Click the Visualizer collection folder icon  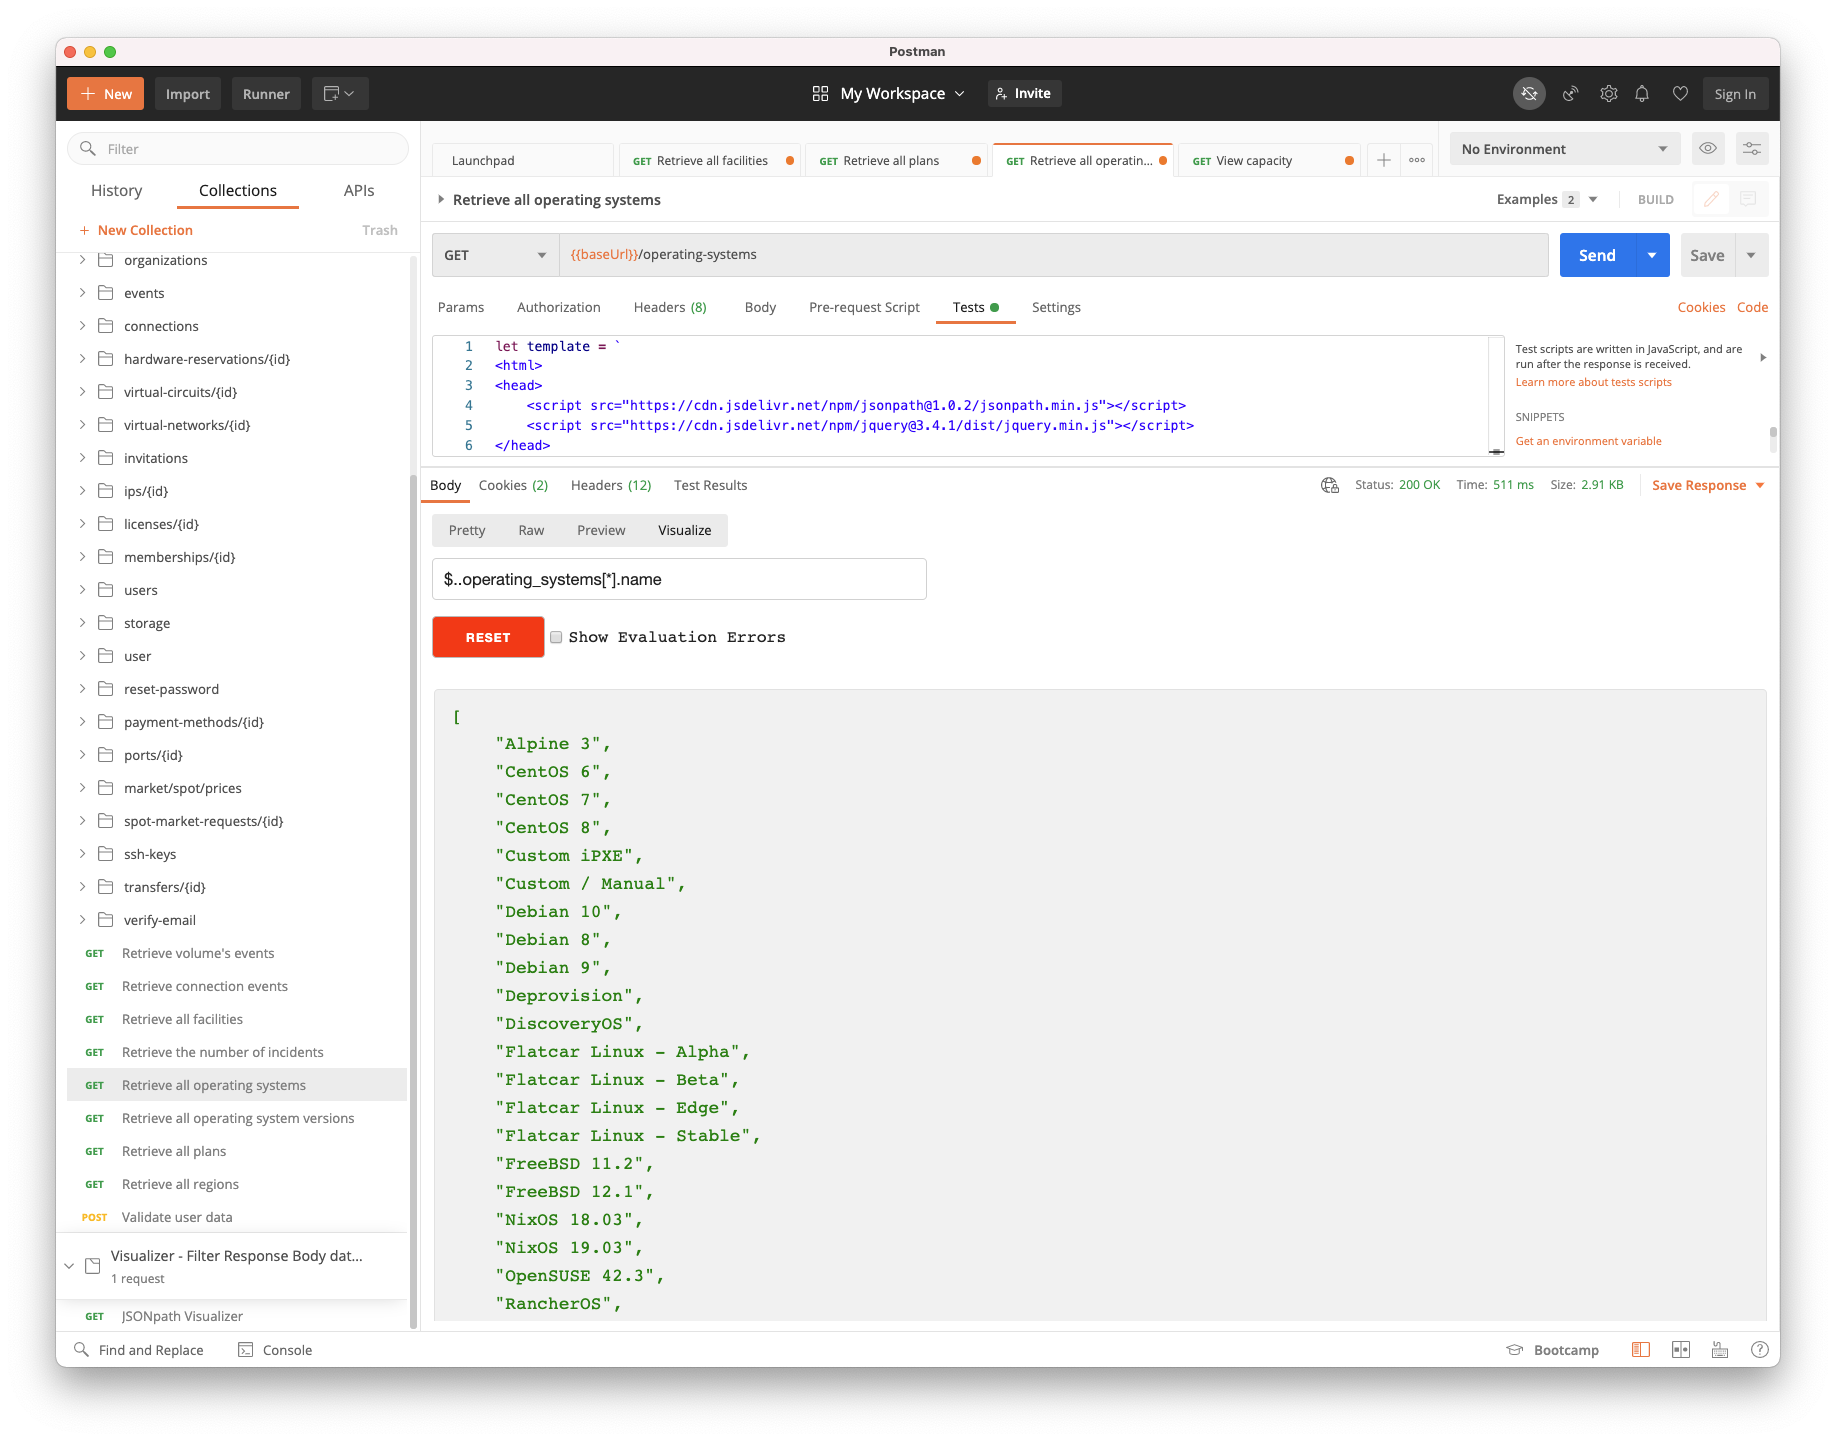93,1266
